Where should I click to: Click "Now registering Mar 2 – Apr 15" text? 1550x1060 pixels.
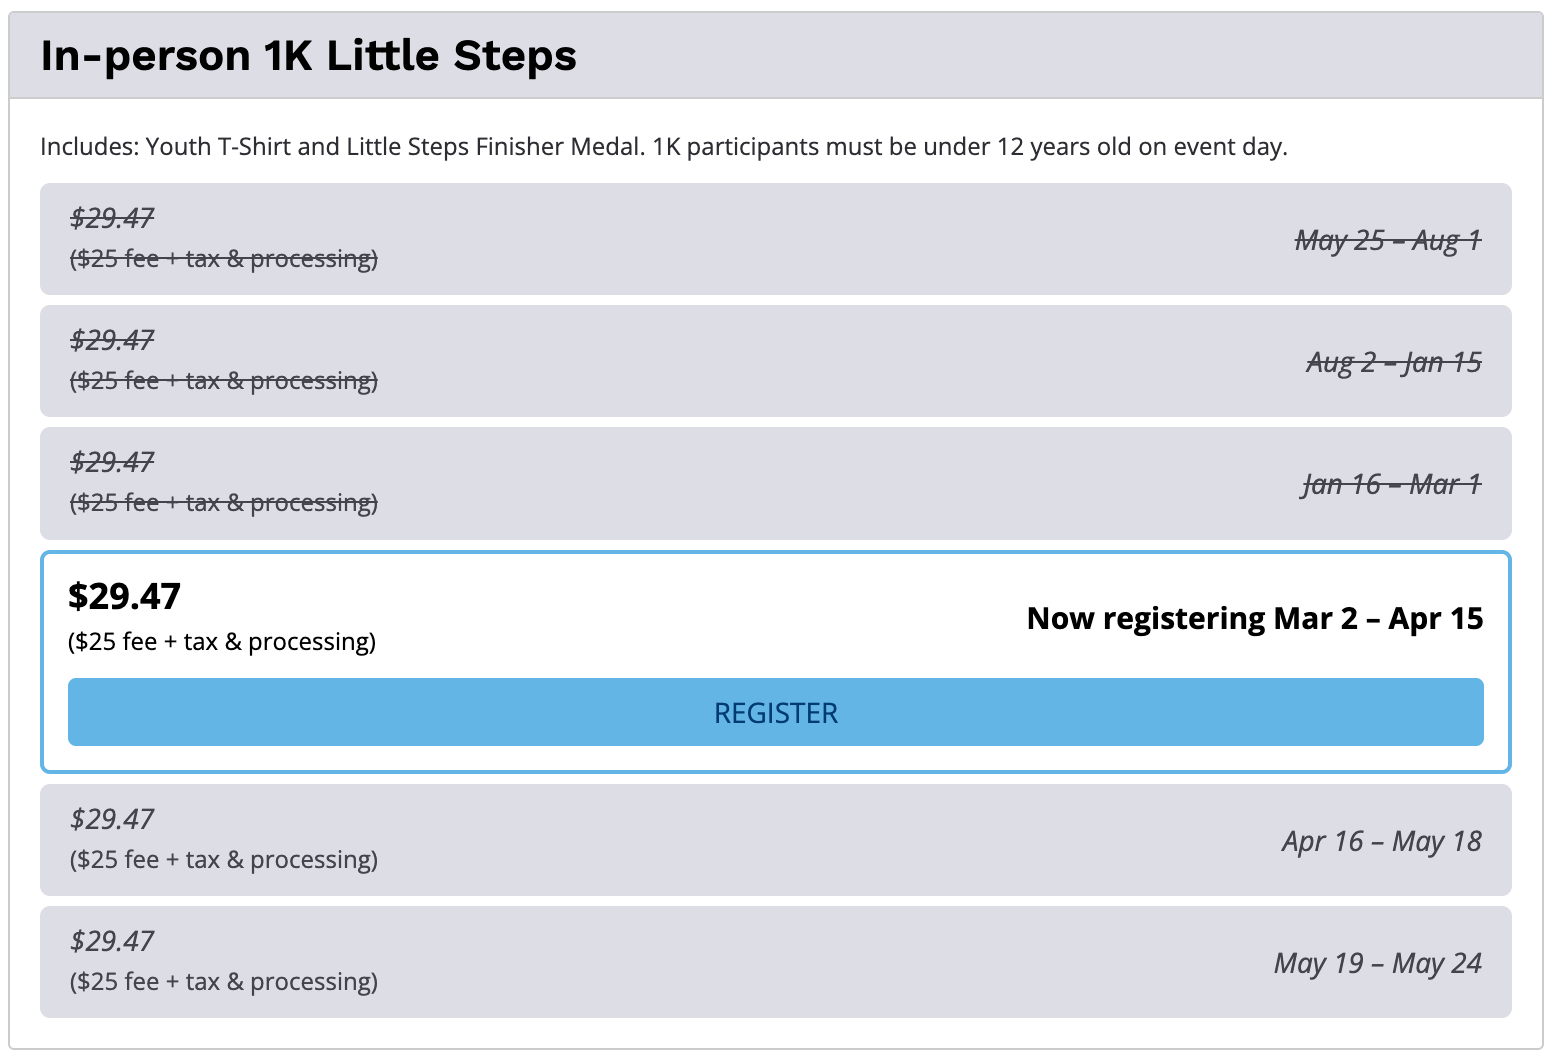[1254, 618]
